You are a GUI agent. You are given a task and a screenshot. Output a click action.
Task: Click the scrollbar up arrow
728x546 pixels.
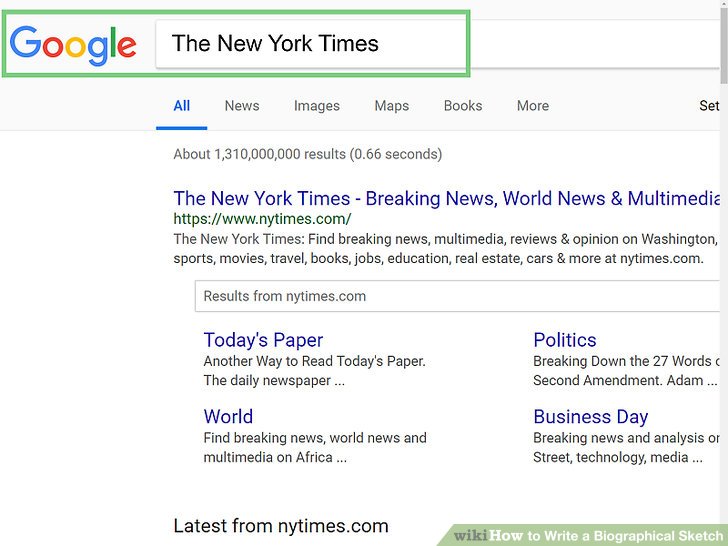click(x=723, y=5)
